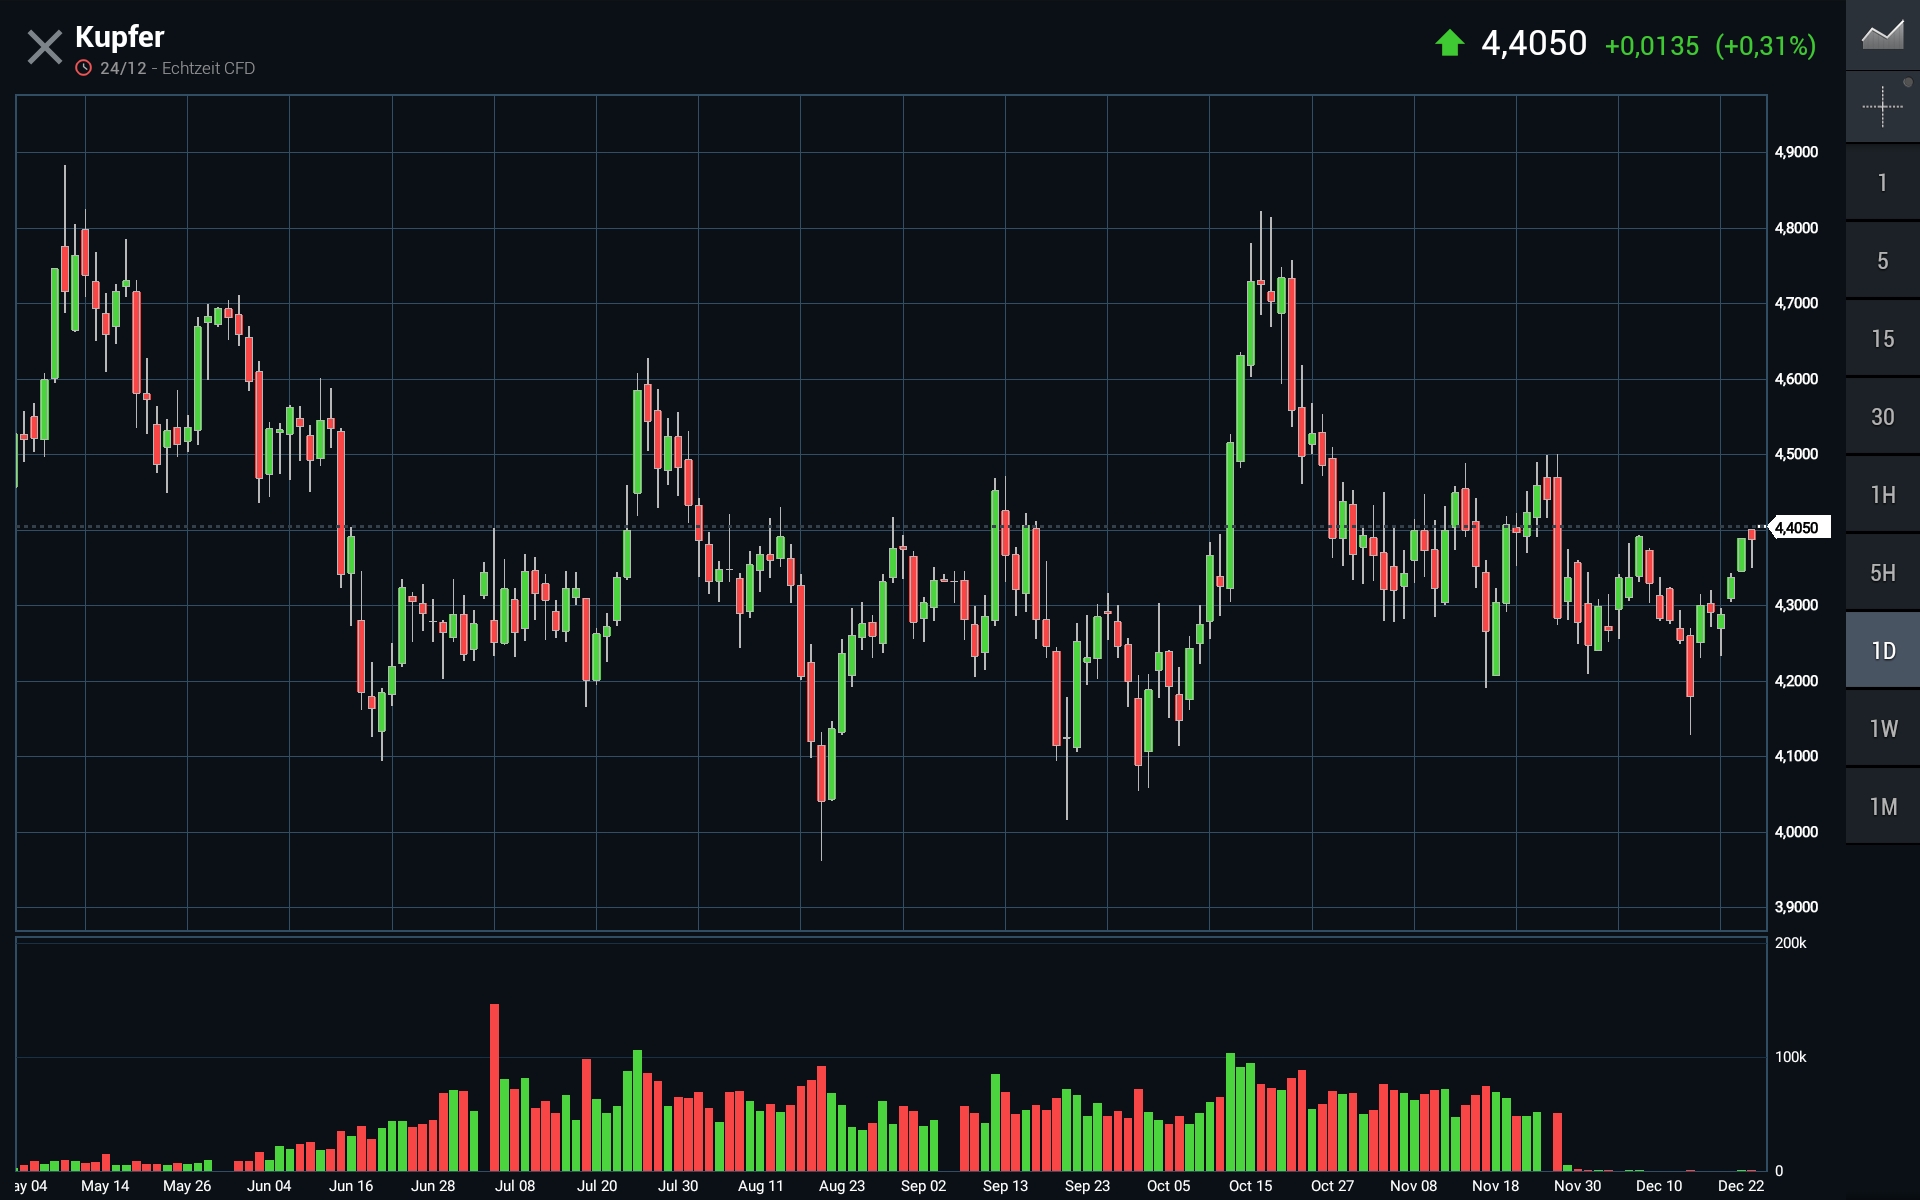1920x1200 pixels.
Task: Click the tallest Jul 08 volume bar
Action: (494, 1087)
